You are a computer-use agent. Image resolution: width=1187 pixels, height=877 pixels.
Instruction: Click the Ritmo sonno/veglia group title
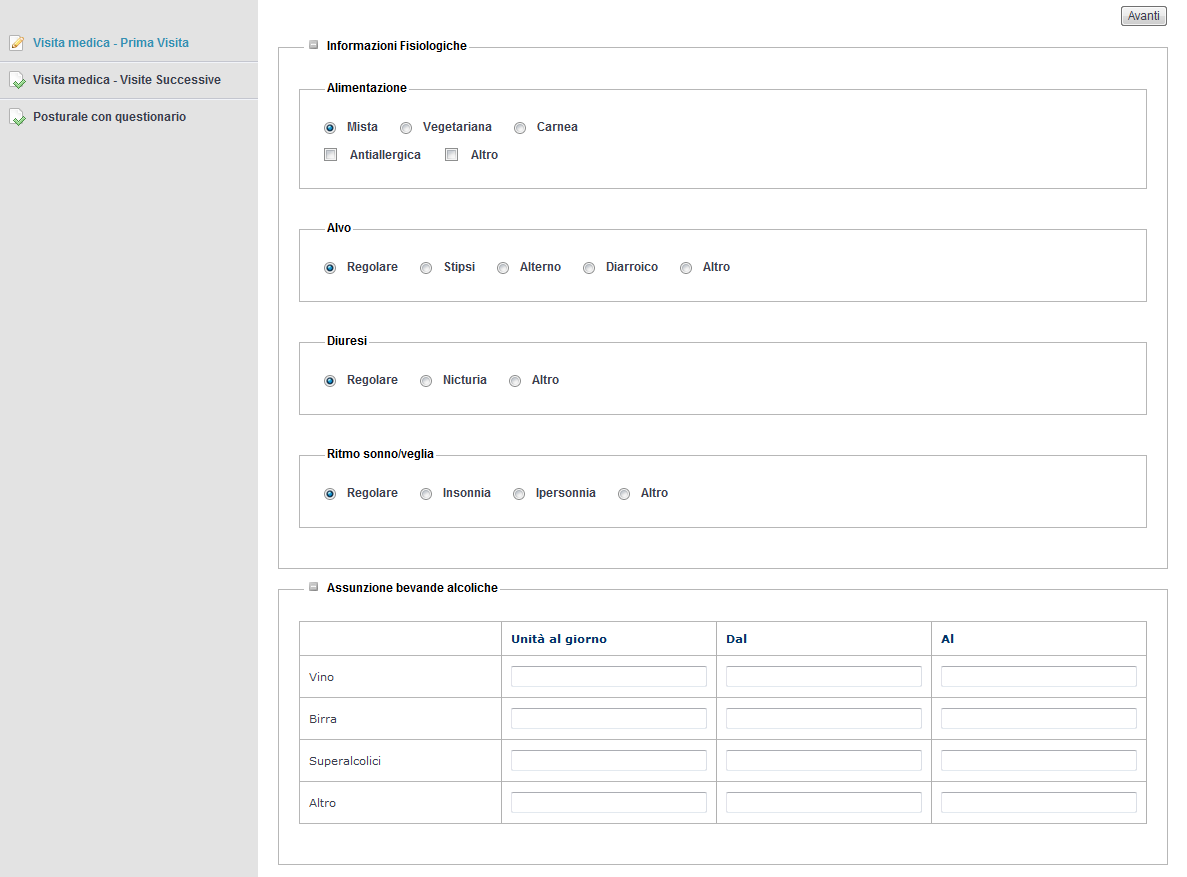pos(380,454)
